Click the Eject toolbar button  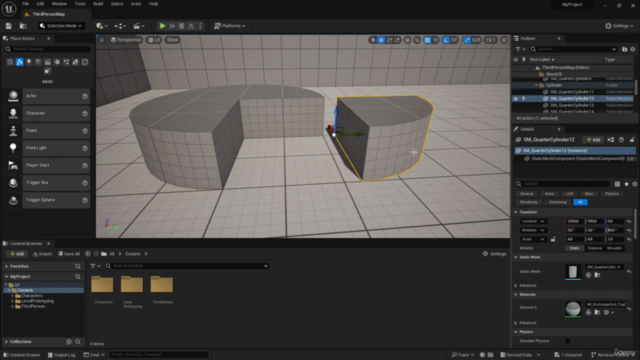[x=191, y=26]
